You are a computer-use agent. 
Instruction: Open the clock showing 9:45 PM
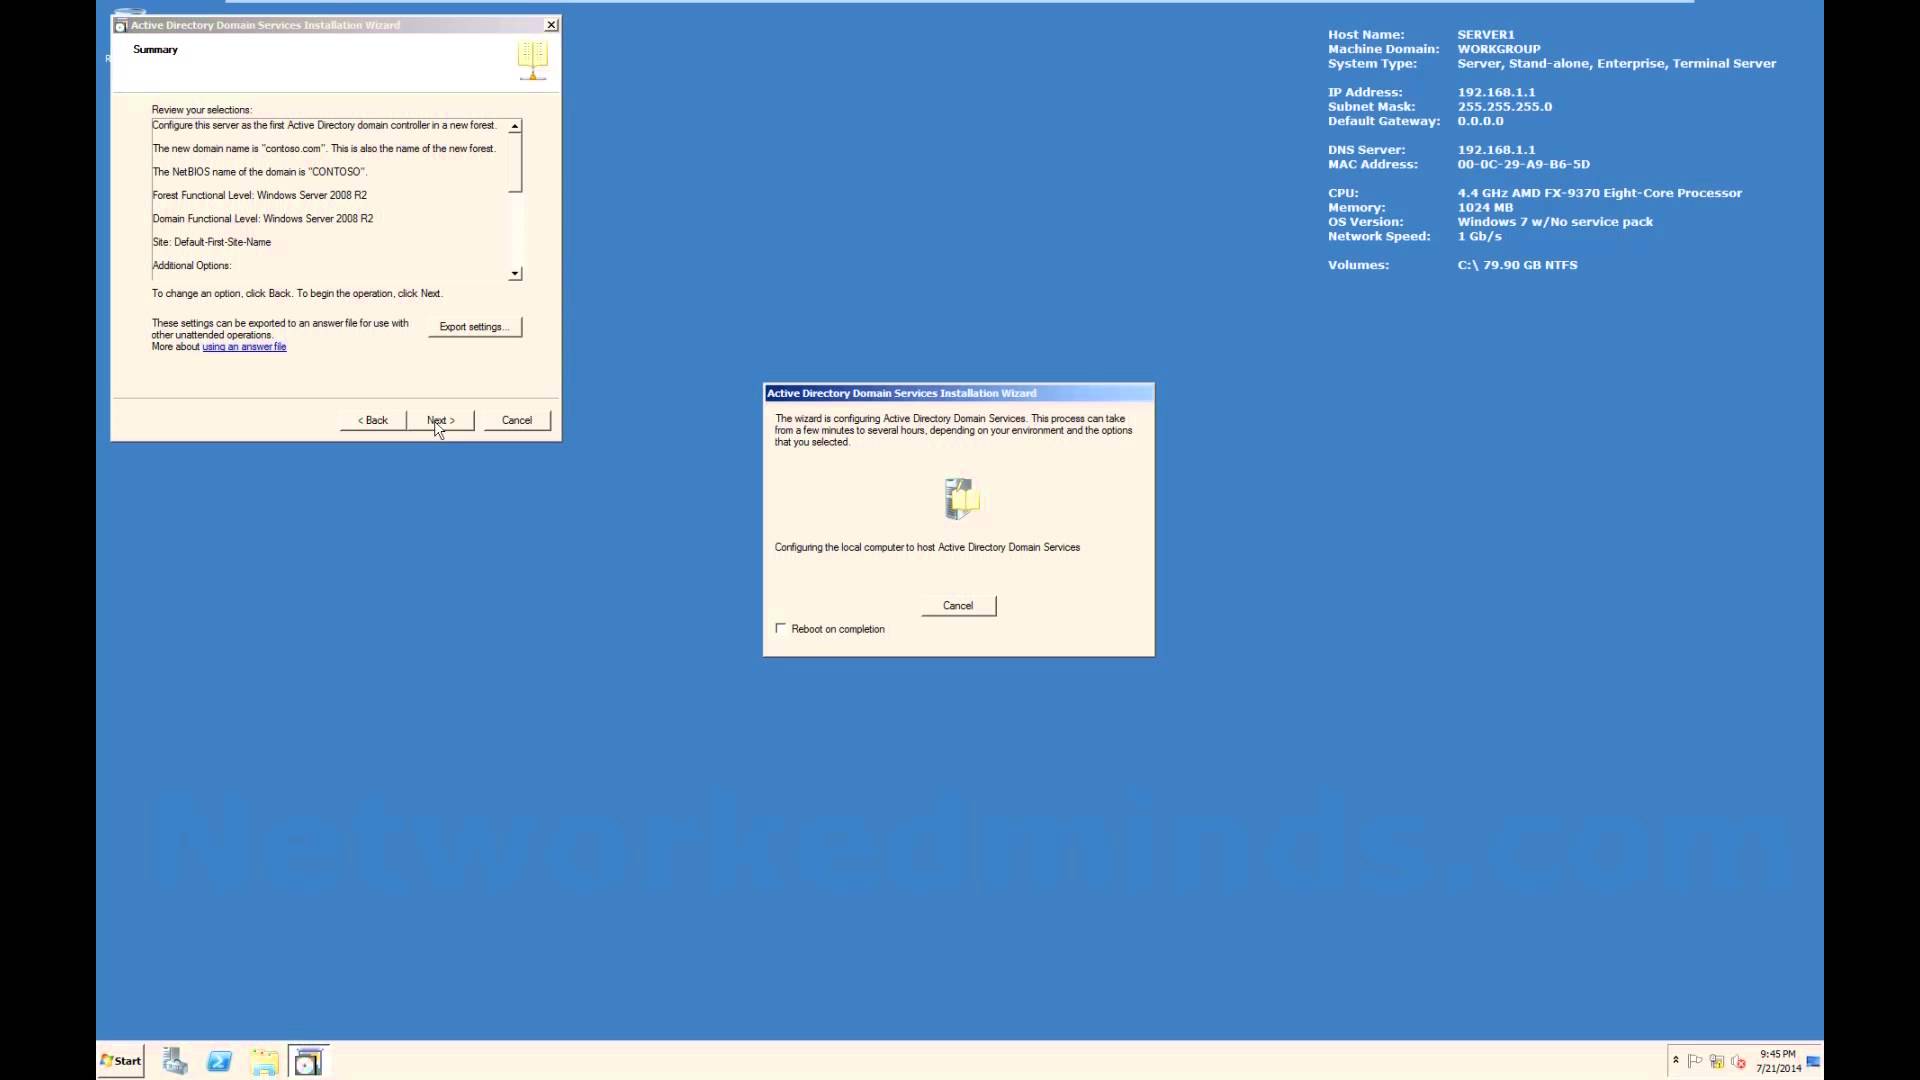point(1778,1054)
